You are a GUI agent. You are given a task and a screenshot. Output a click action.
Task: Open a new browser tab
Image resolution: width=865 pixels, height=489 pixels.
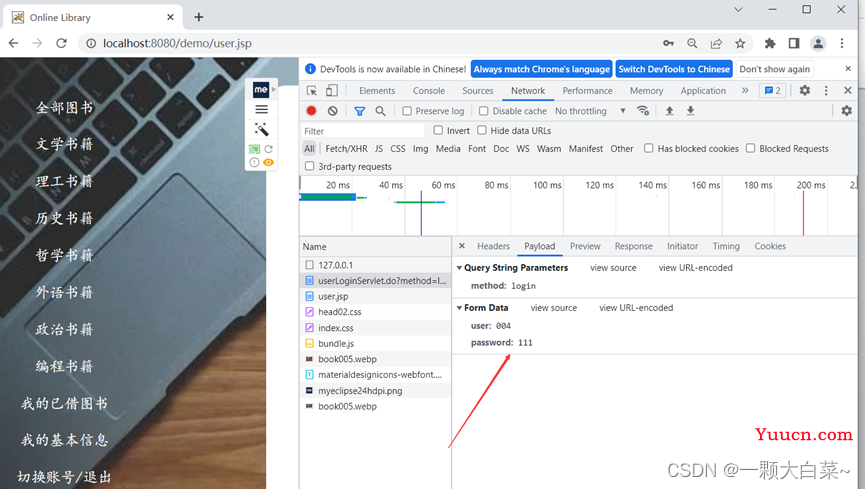[x=199, y=17]
